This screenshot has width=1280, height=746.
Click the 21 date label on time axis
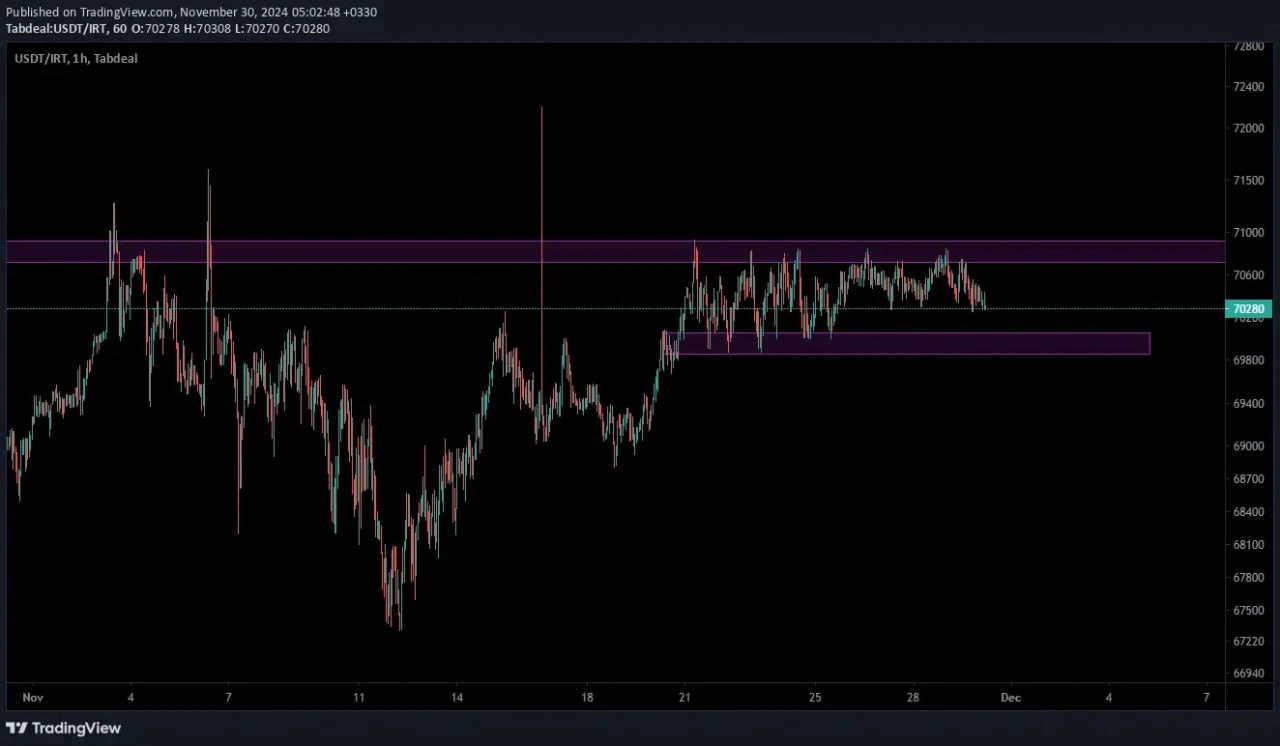point(685,698)
